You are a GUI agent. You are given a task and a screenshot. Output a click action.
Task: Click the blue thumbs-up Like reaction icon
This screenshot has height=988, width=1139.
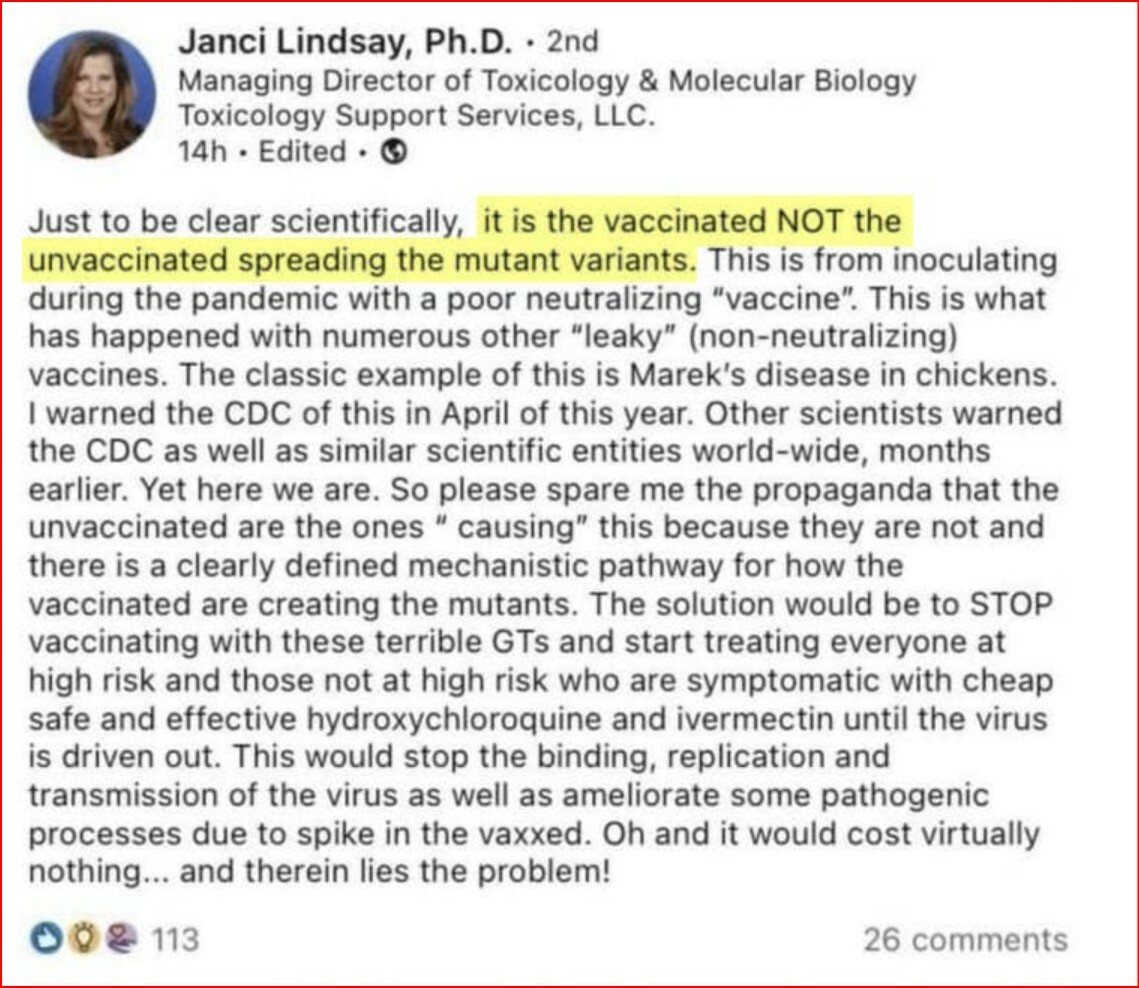coord(47,939)
